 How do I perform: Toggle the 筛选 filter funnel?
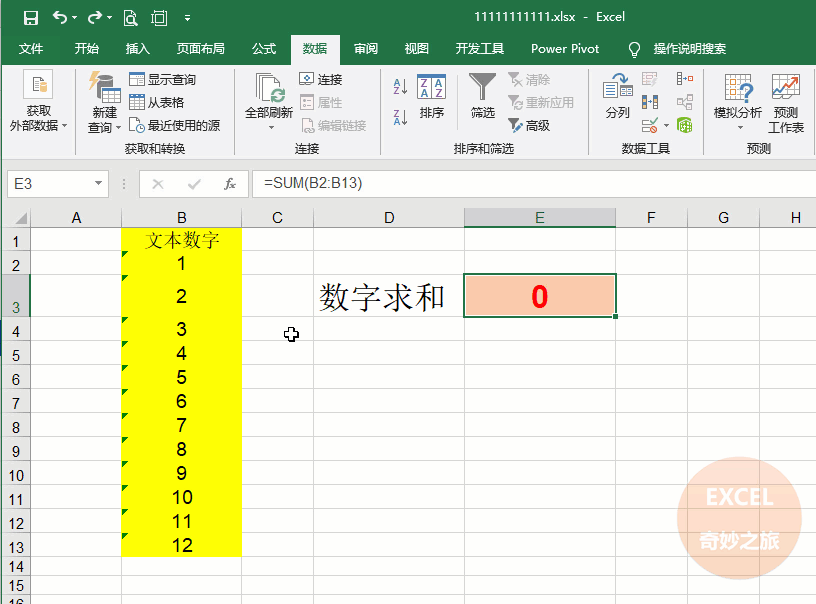click(x=482, y=96)
